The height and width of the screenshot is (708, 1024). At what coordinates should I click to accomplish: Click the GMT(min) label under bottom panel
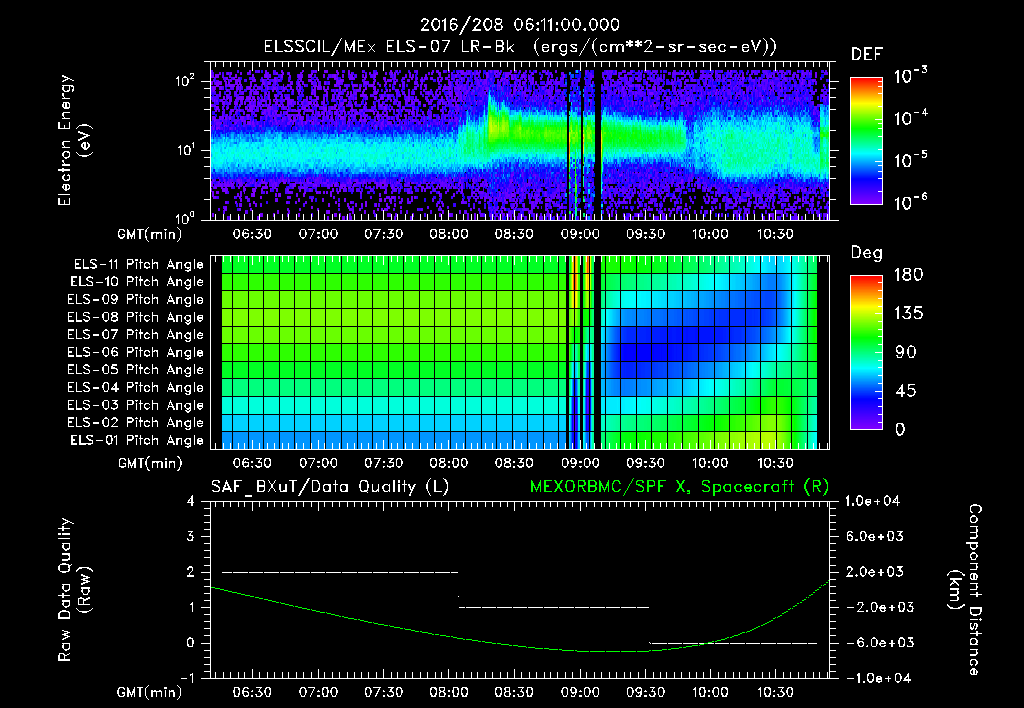point(149,692)
